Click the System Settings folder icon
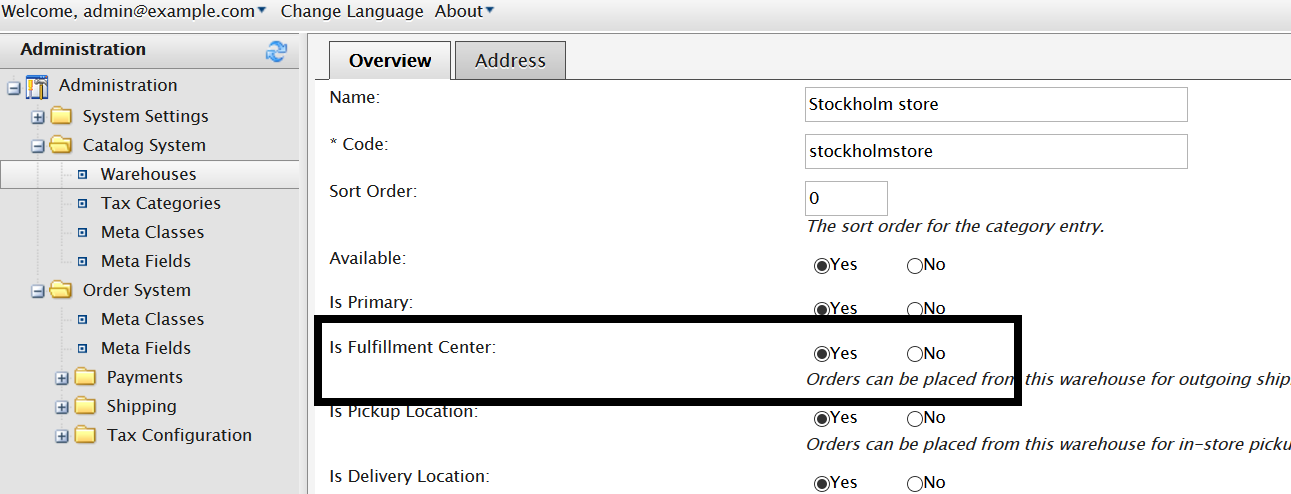The height and width of the screenshot is (494, 1291). [62, 116]
